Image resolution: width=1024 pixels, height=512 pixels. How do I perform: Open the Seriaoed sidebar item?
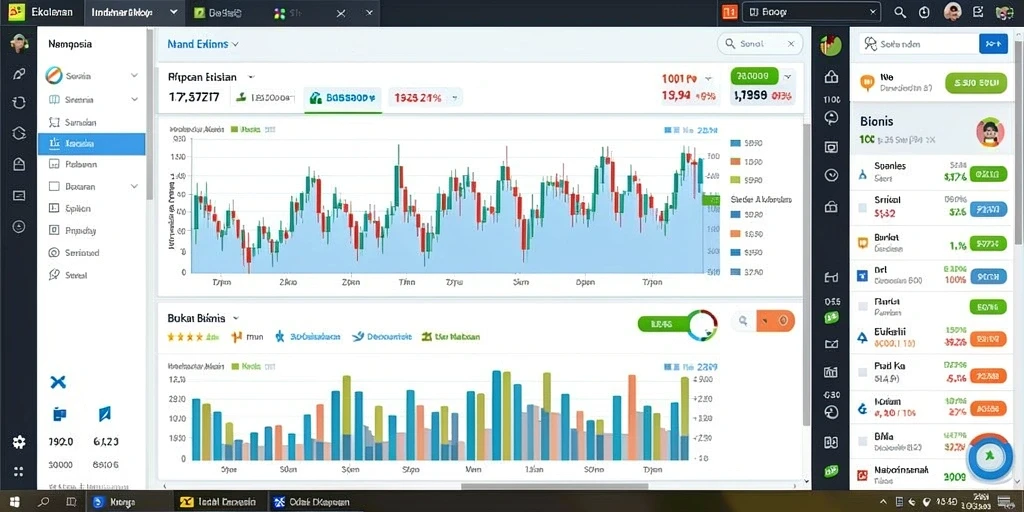(91, 253)
